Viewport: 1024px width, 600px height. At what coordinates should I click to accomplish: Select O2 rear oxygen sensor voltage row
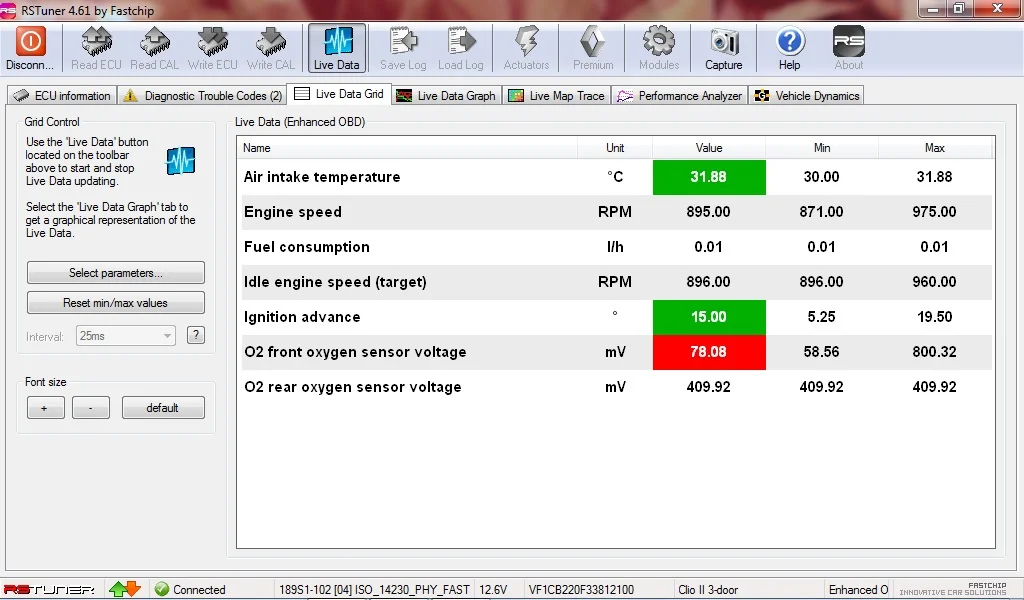point(616,387)
